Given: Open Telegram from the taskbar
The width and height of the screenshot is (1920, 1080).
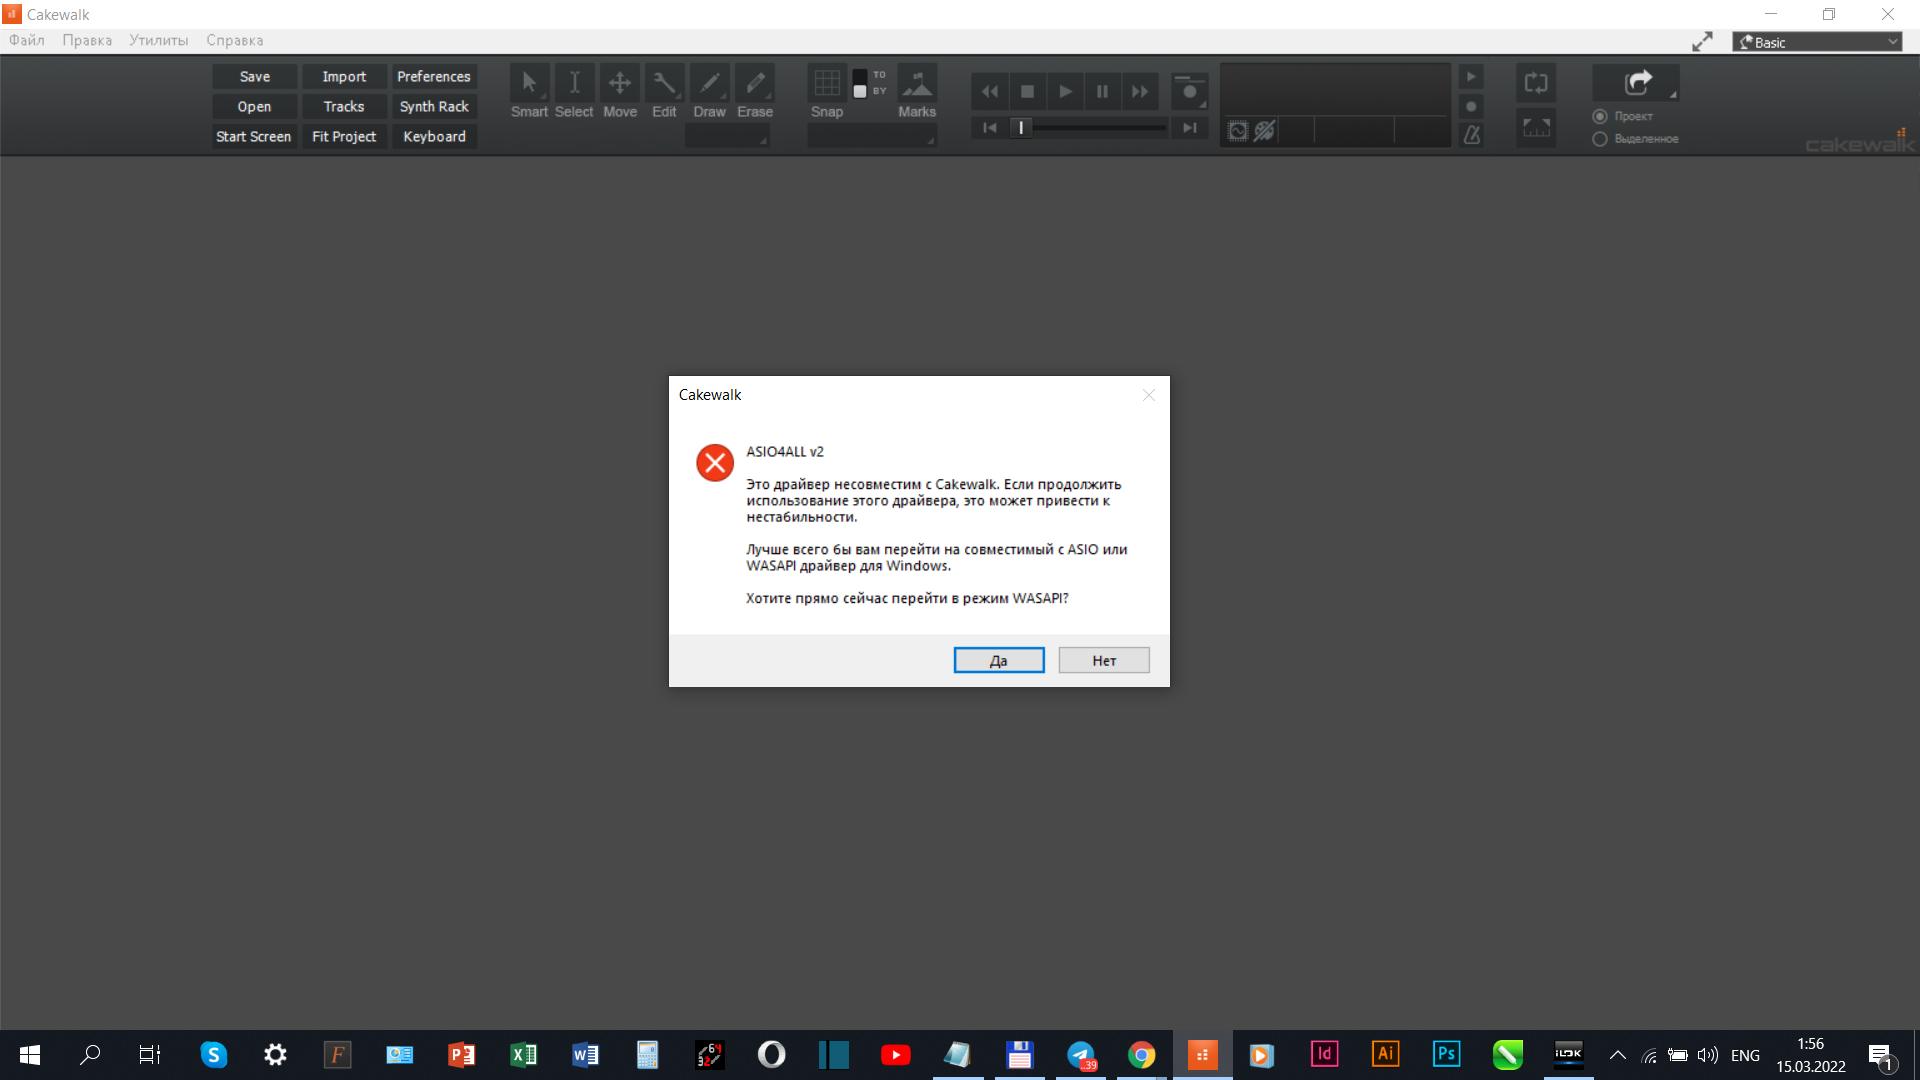Looking at the screenshot, I should [1081, 1055].
